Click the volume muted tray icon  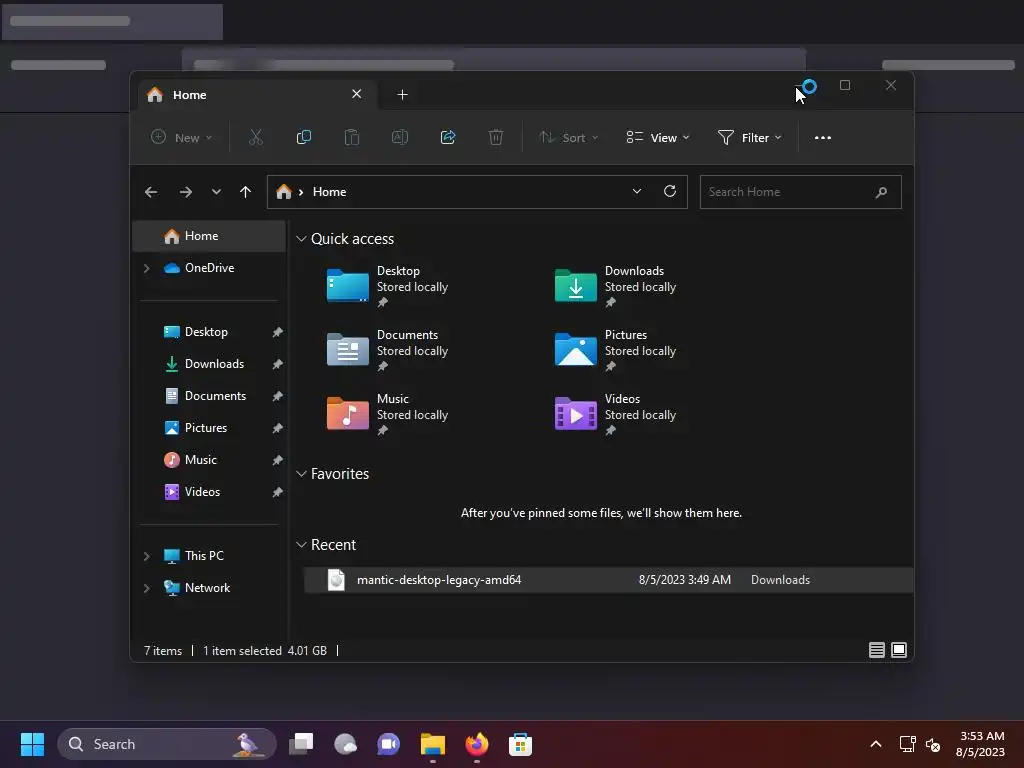tap(933, 744)
